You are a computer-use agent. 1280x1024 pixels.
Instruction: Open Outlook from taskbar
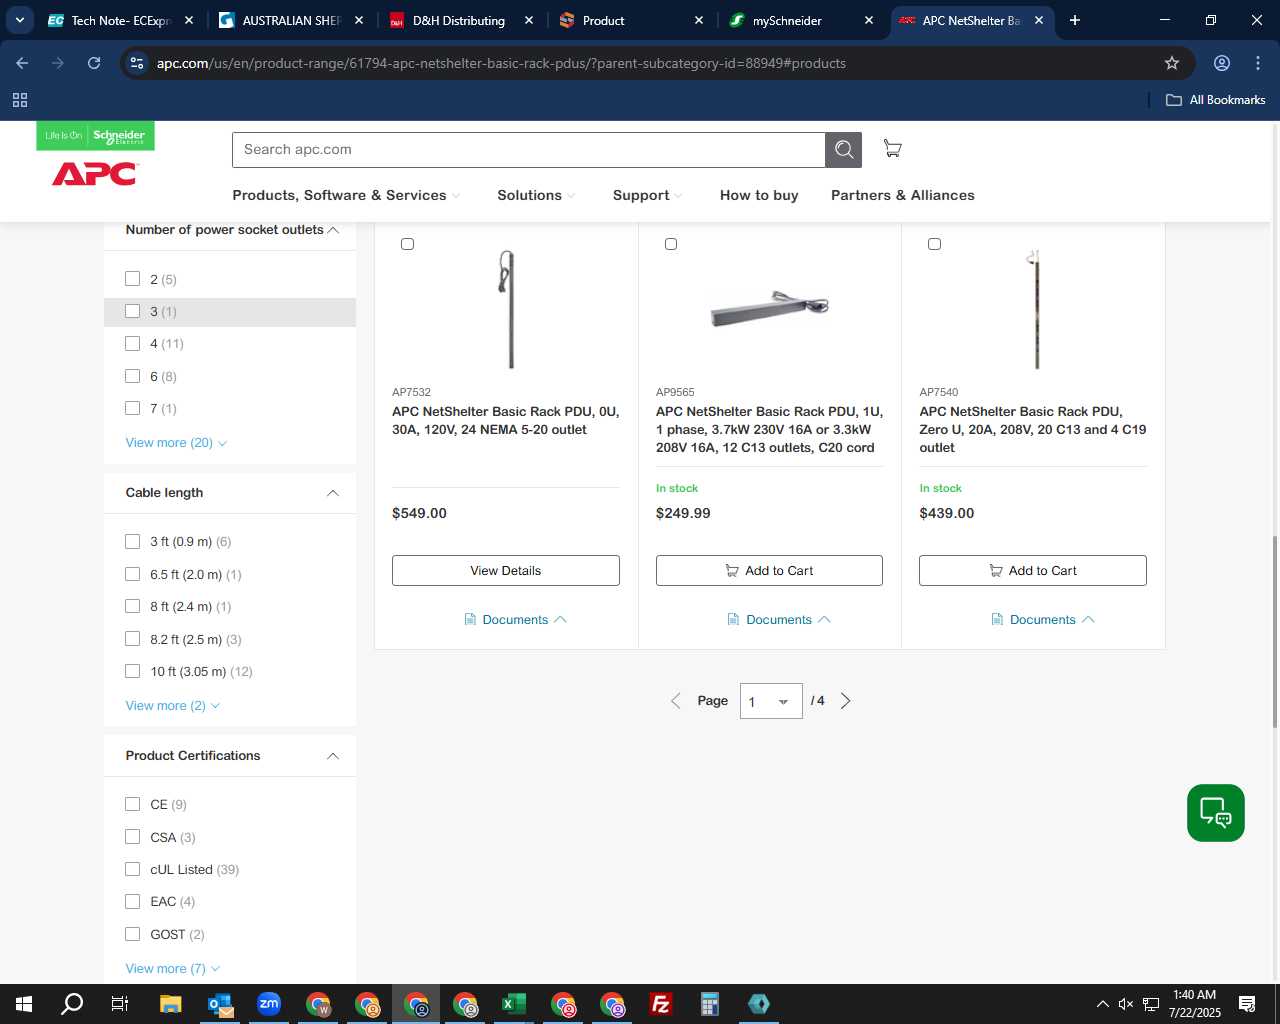click(x=220, y=1004)
